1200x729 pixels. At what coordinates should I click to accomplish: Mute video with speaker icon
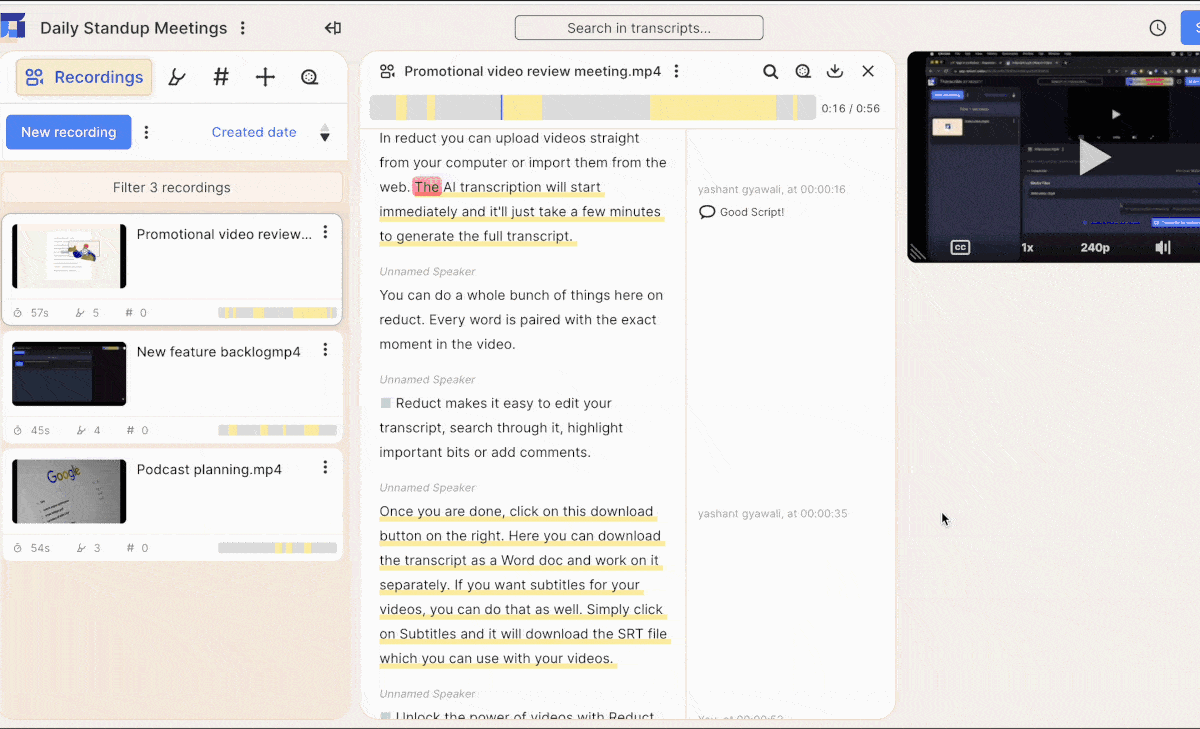point(1162,247)
